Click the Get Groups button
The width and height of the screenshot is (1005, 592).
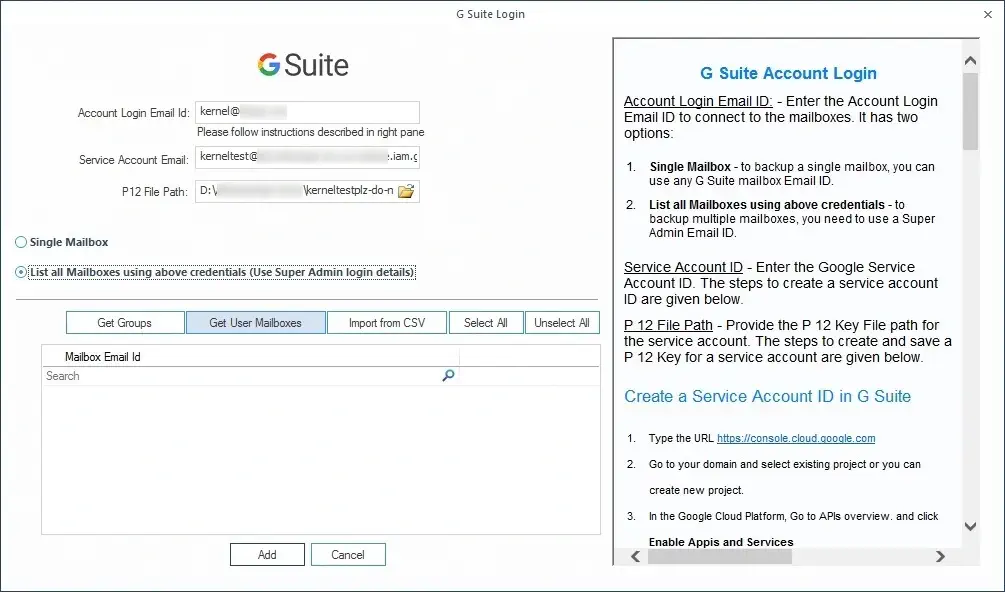[x=125, y=323]
